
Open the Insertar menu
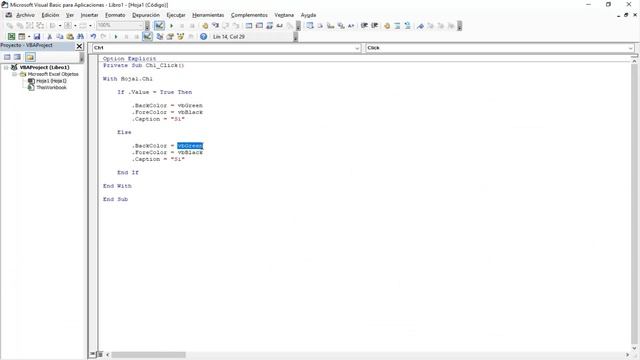(89, 15)
